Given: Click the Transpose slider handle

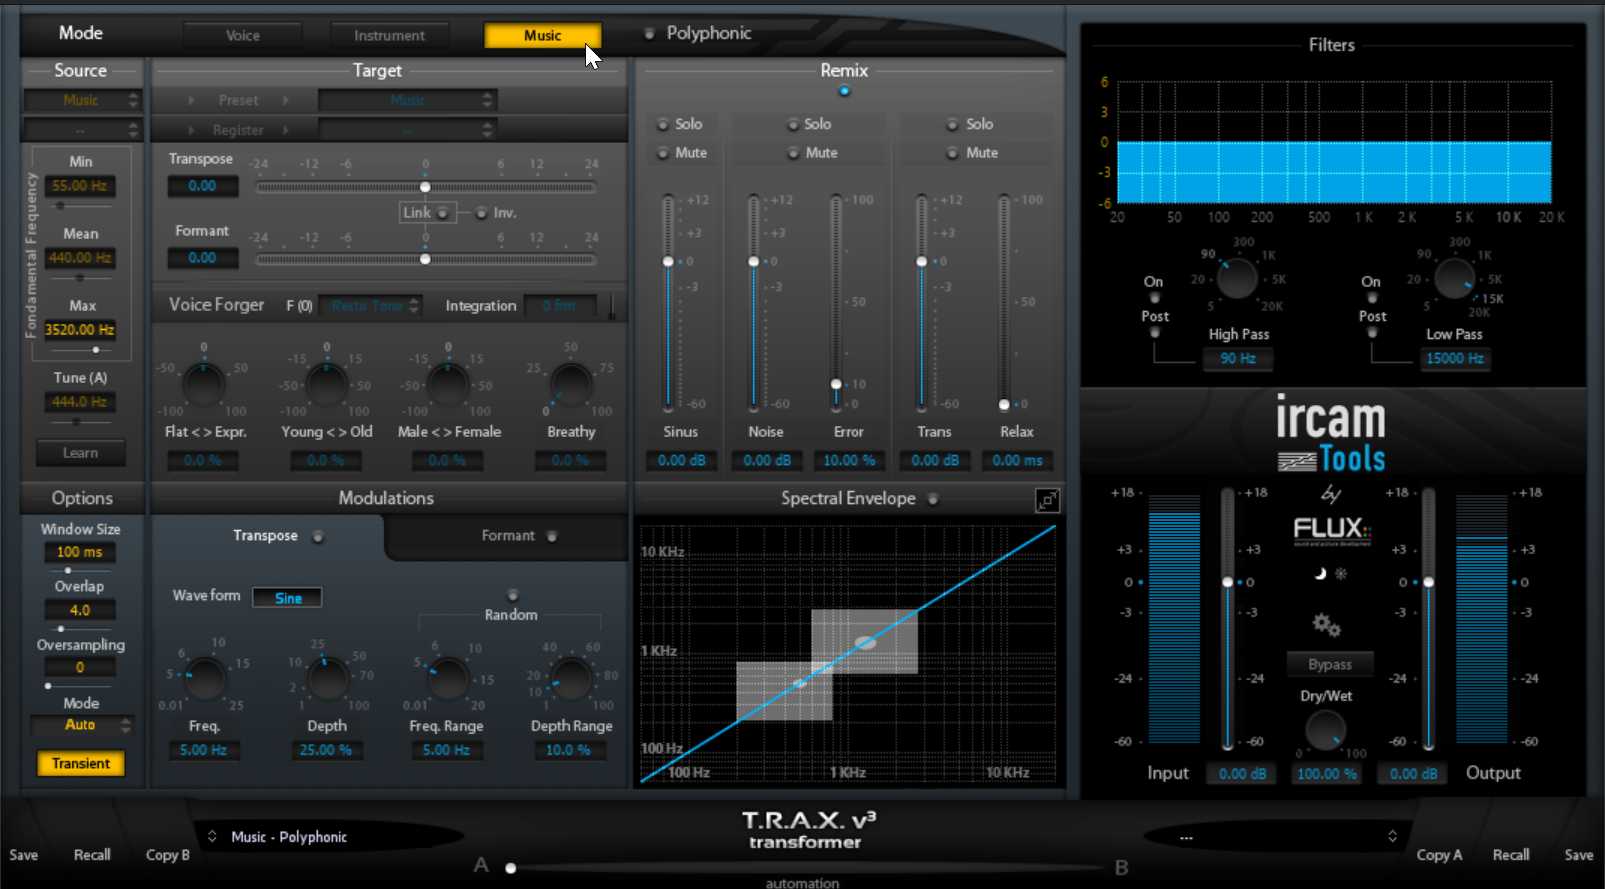Looking at the screenshot, I should coord(425,187).
